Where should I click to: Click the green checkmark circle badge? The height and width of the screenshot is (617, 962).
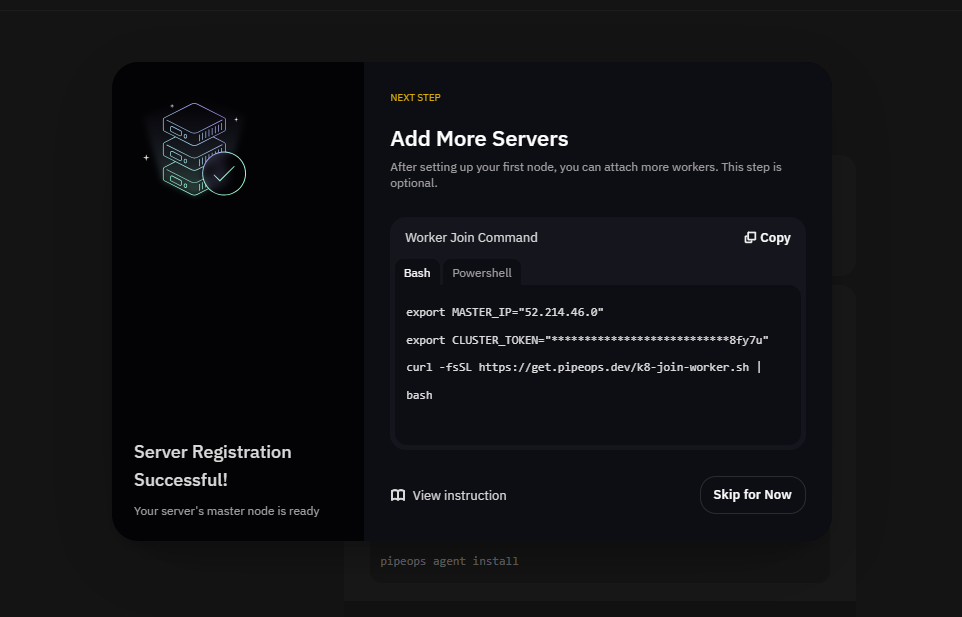tap(224, 174)
